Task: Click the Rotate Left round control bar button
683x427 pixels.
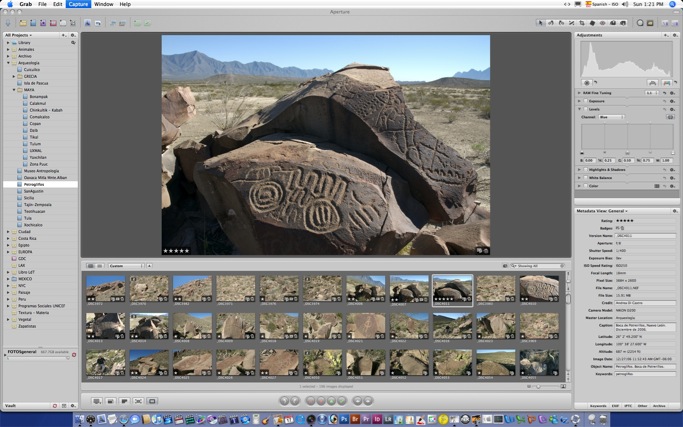Action: 284,400
